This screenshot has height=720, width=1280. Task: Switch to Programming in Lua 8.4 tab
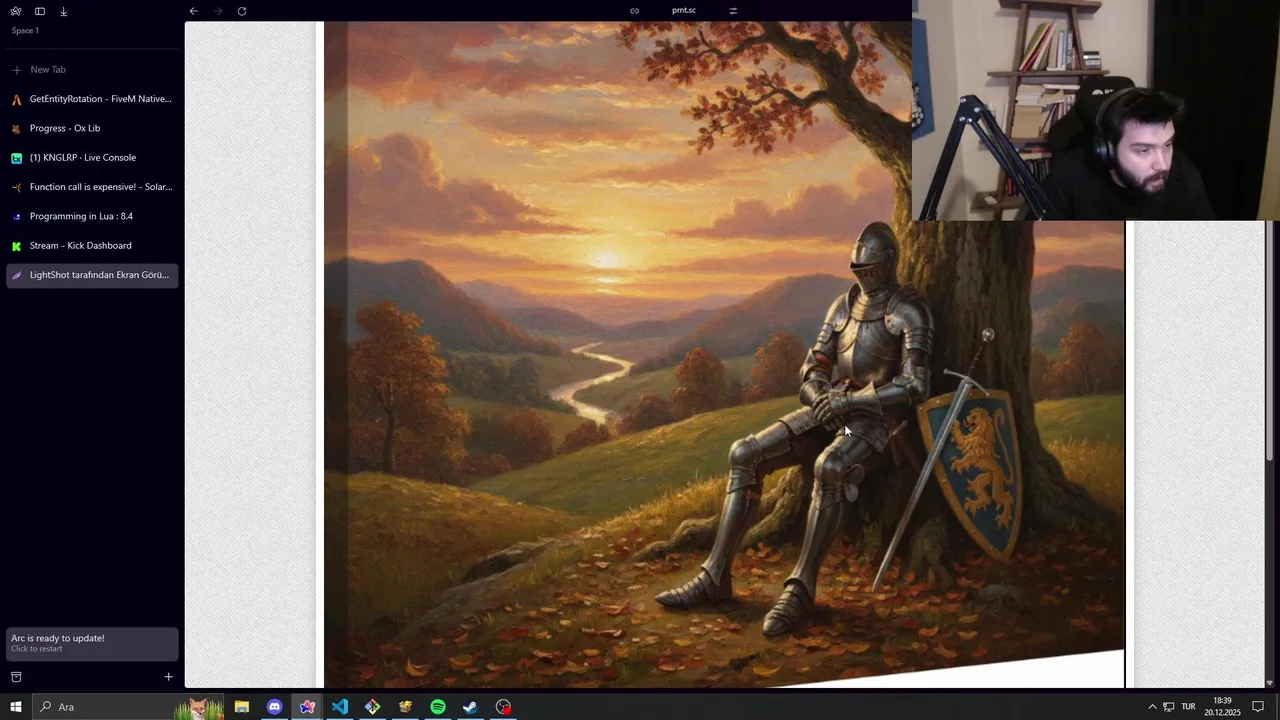[92, 216]
